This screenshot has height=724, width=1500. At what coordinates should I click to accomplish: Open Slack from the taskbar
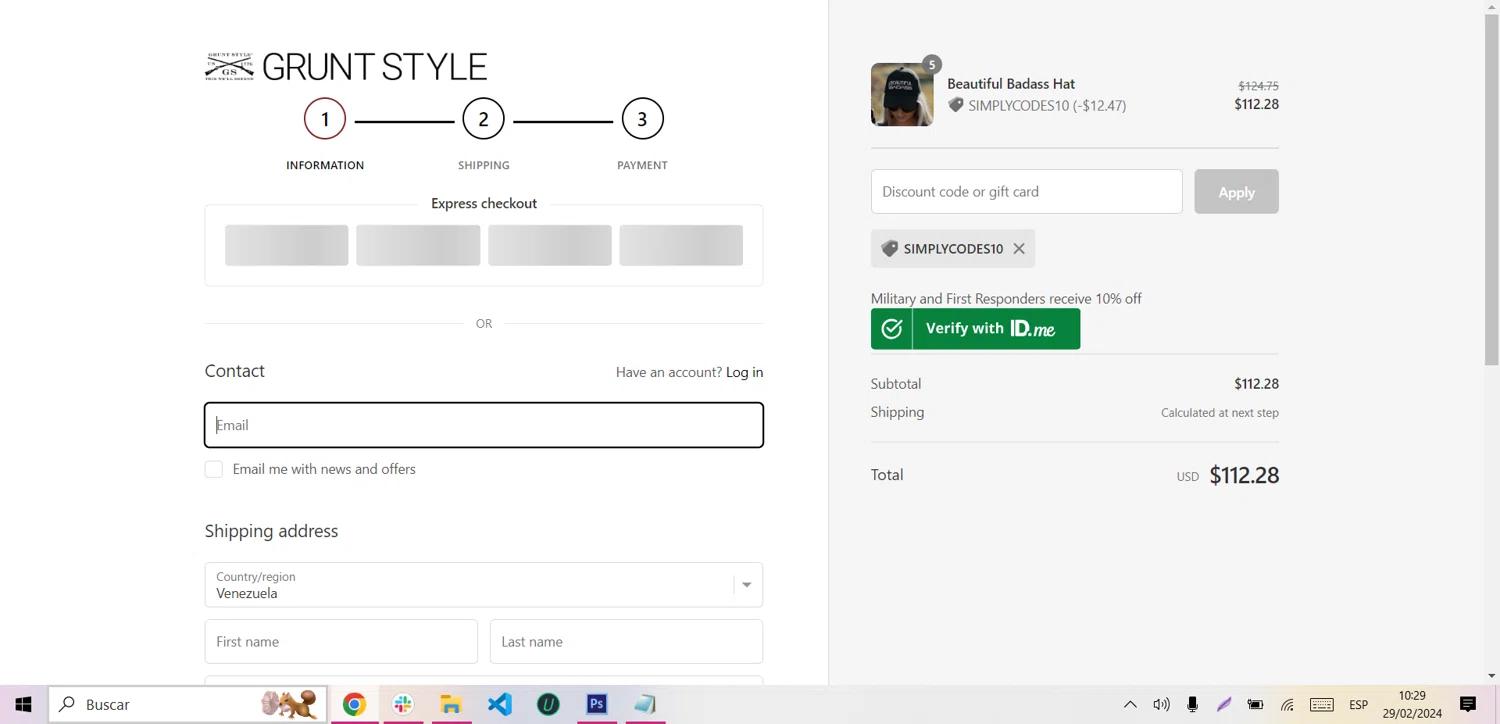point(403,704)
